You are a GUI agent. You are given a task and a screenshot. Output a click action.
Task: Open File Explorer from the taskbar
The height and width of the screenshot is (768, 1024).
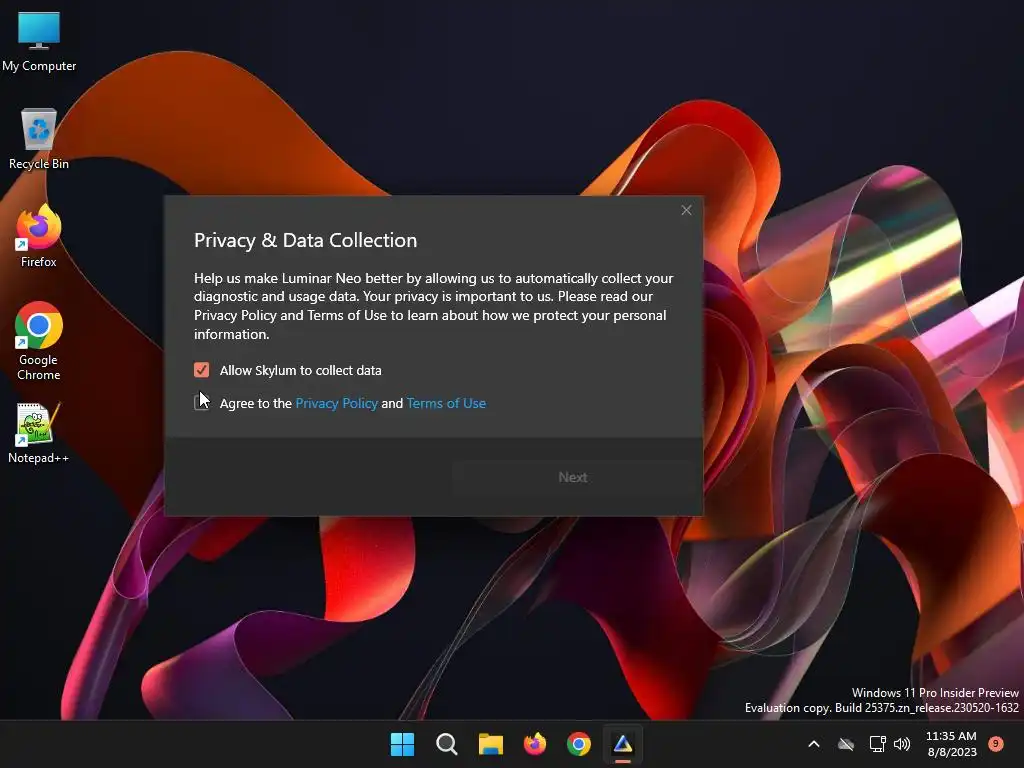point(490,744)
